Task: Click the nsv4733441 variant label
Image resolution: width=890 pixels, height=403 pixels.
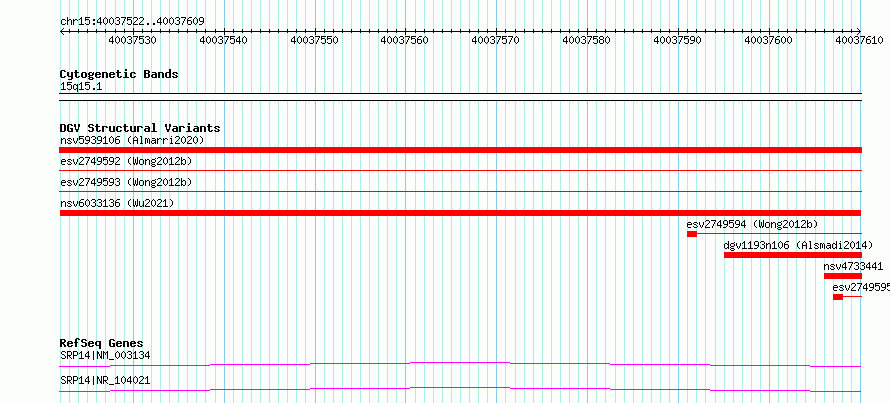Action: 853,266
